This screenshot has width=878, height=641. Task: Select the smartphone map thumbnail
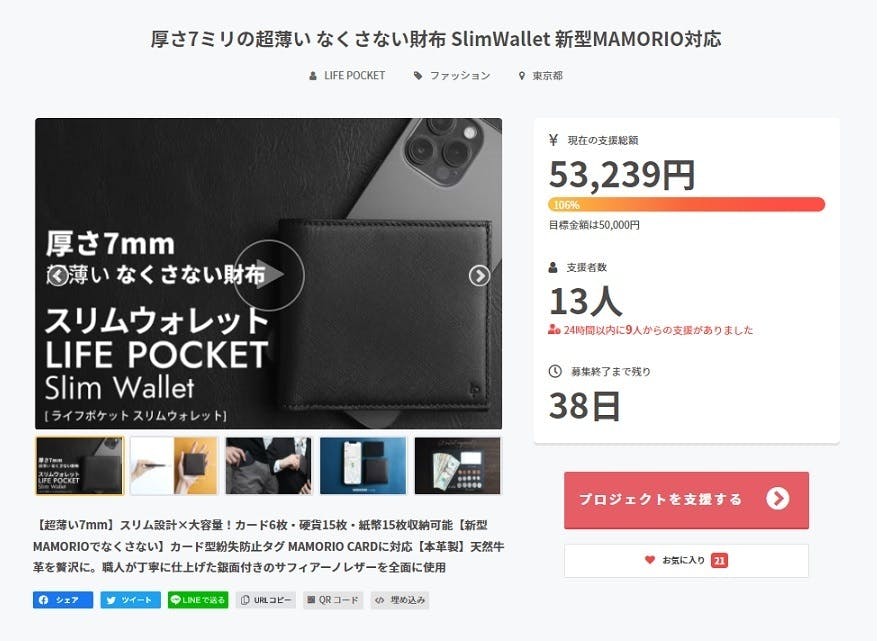tap(363, 466)
